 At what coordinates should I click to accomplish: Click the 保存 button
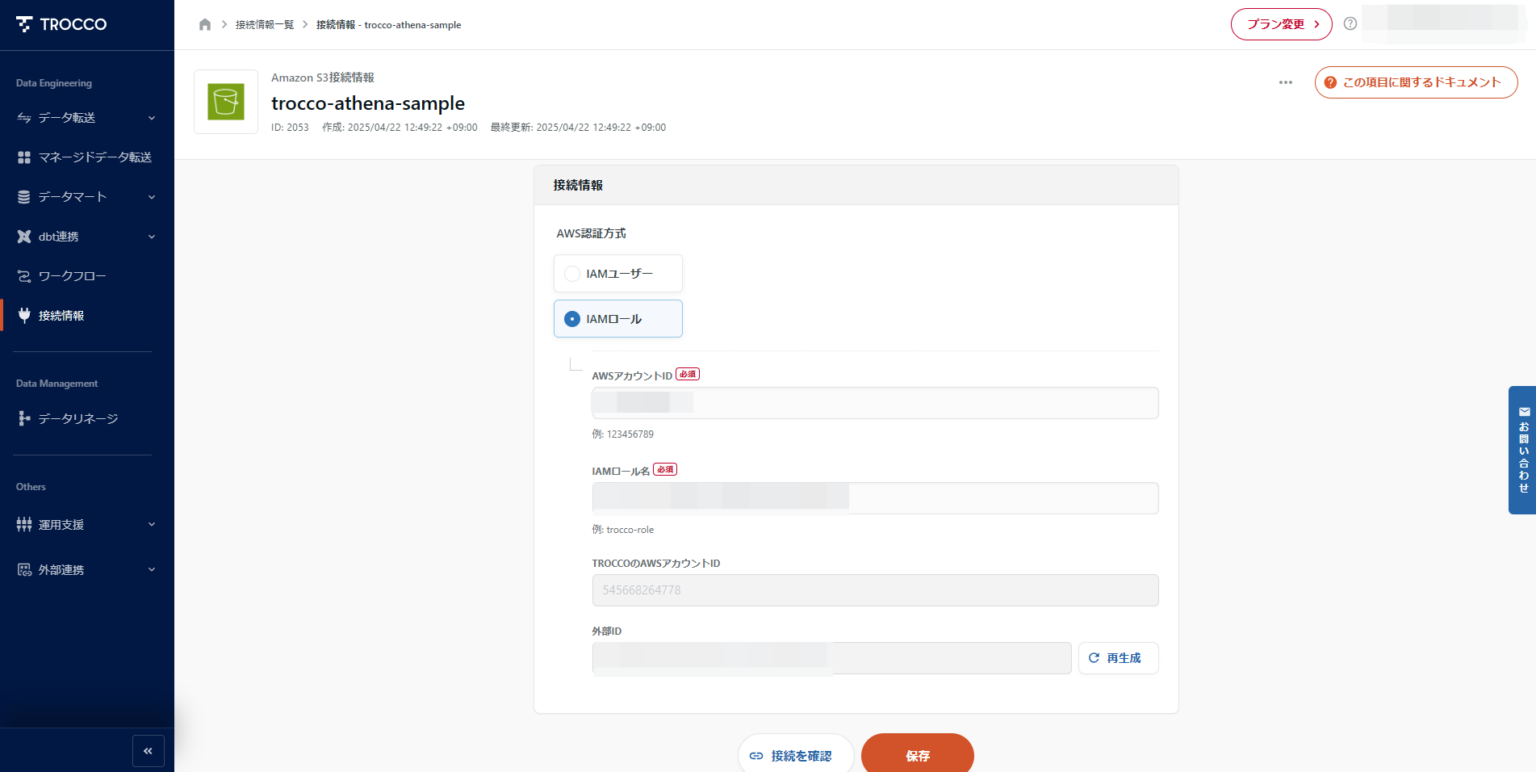click(x=917, y=755)
